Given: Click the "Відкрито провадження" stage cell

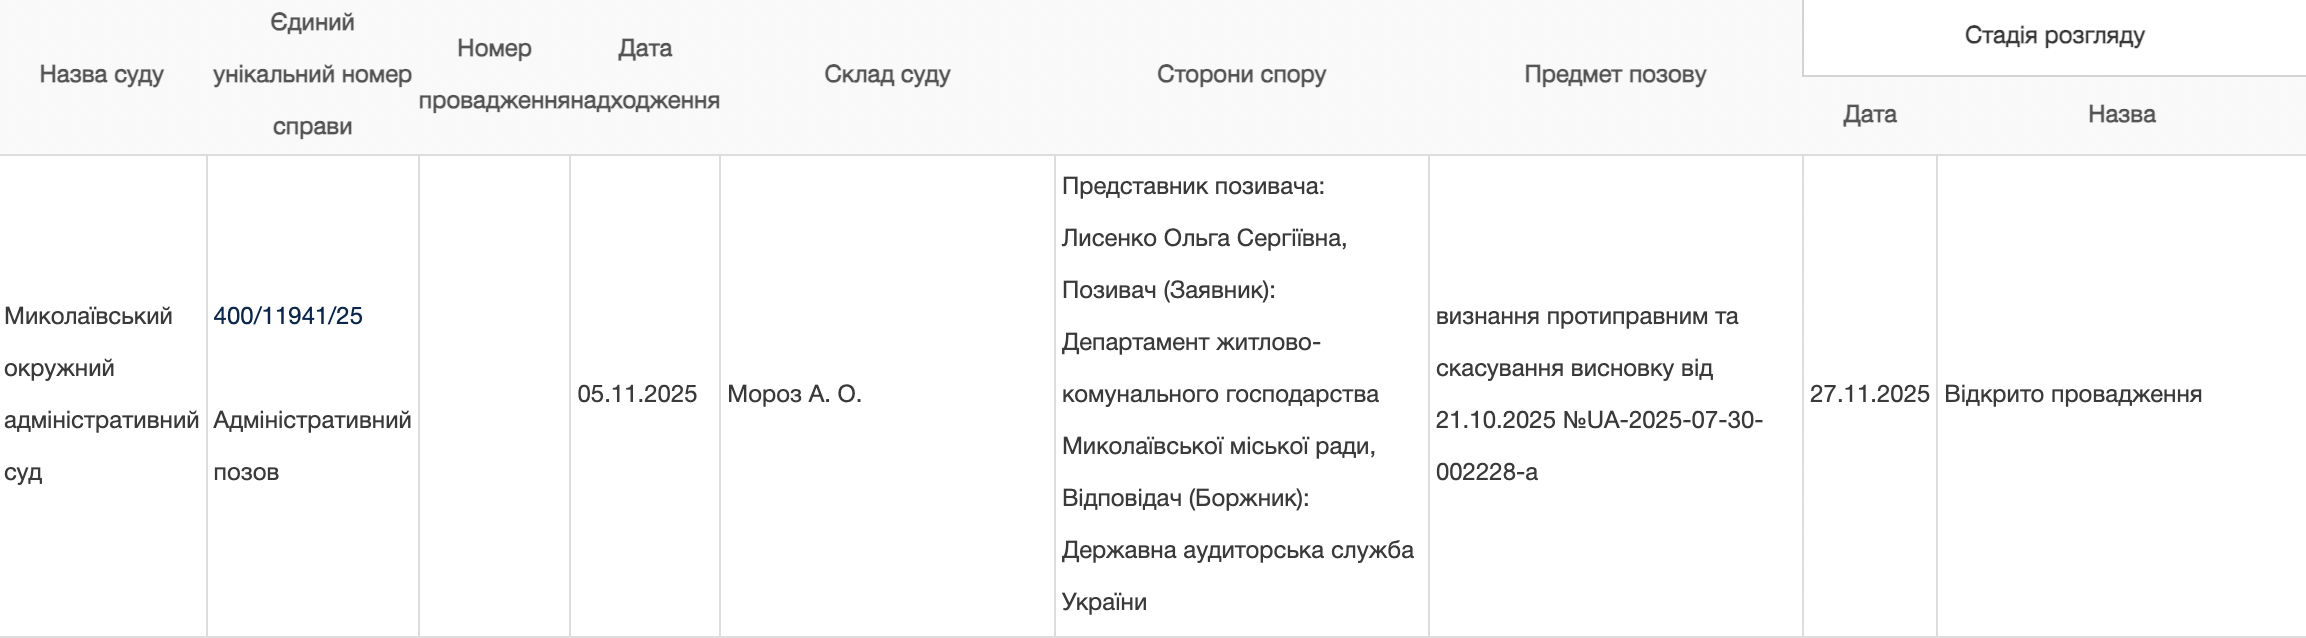Looking at the screenshot, I should pos(2072,394).
